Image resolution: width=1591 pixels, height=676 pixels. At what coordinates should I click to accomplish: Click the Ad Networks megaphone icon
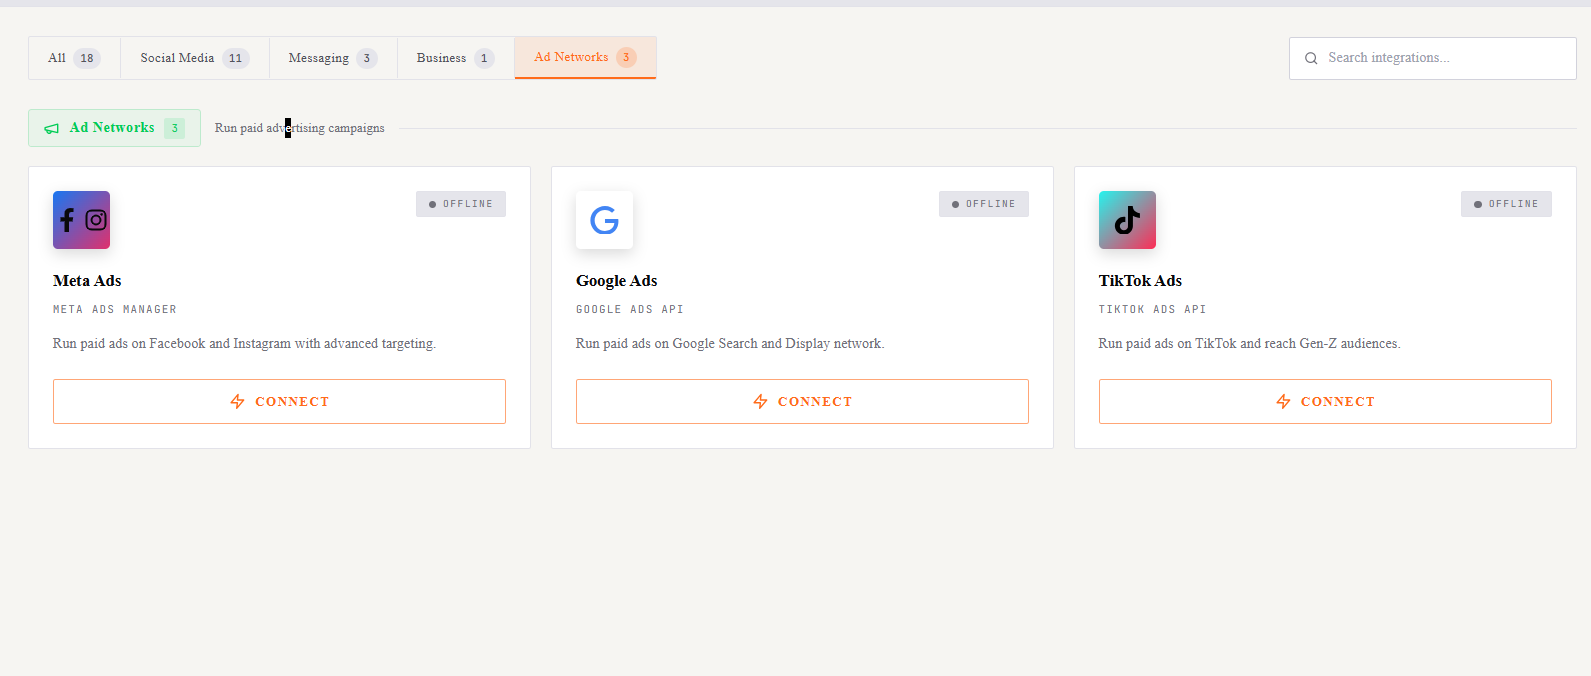click(x=52, y=128)
